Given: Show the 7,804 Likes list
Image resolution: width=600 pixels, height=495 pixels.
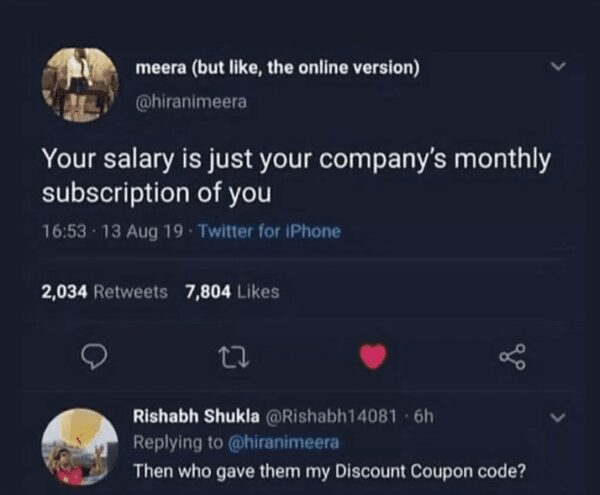Looking at the screenshot, I should pyautogui.click(x=232, y=292).
